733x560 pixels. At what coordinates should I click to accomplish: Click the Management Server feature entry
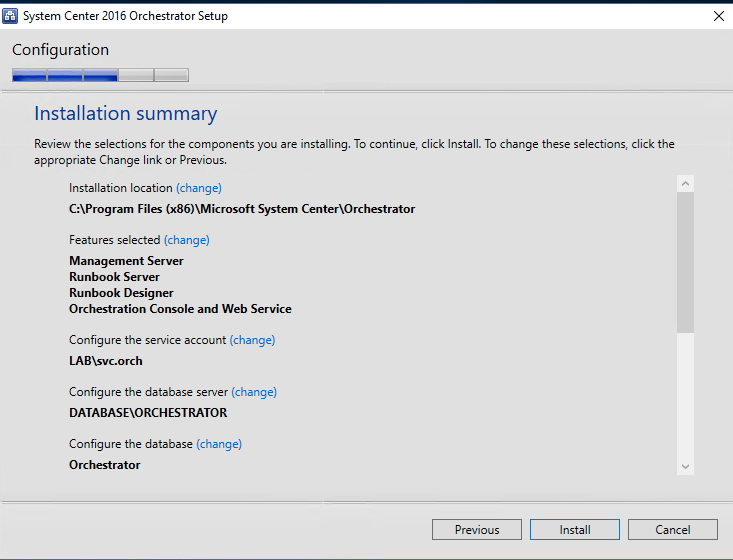pyautogui.click(x=126, y=261)
